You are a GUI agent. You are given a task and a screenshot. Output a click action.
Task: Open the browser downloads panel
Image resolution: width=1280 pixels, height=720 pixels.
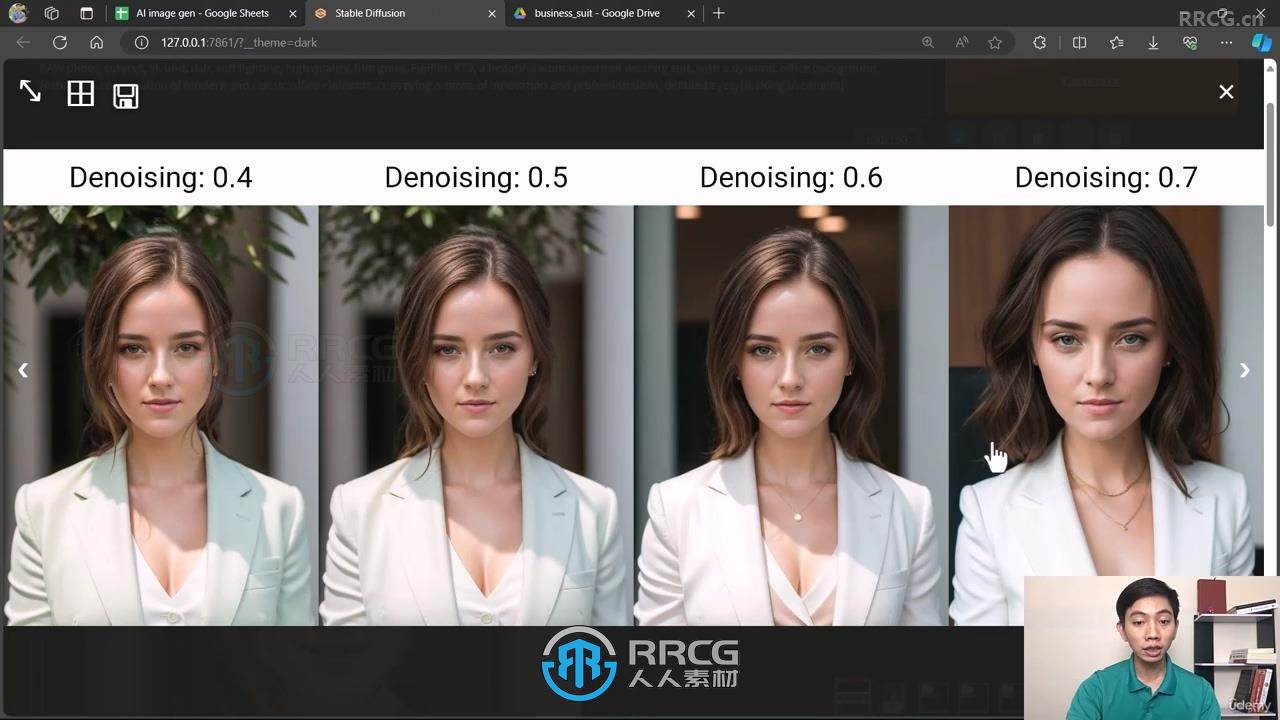point(1153,42)
